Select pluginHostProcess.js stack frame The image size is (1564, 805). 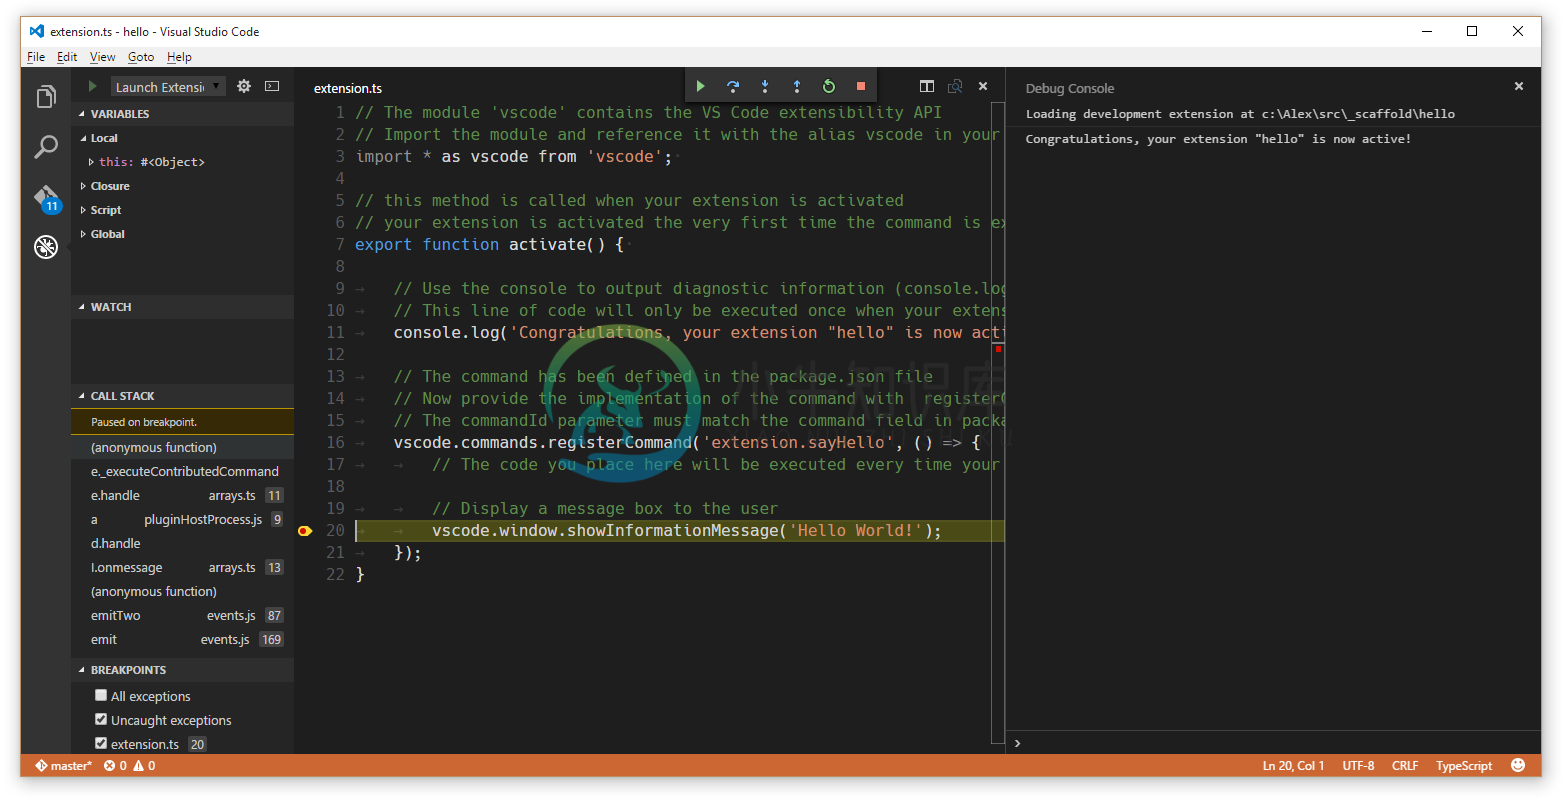click(183, 519)
